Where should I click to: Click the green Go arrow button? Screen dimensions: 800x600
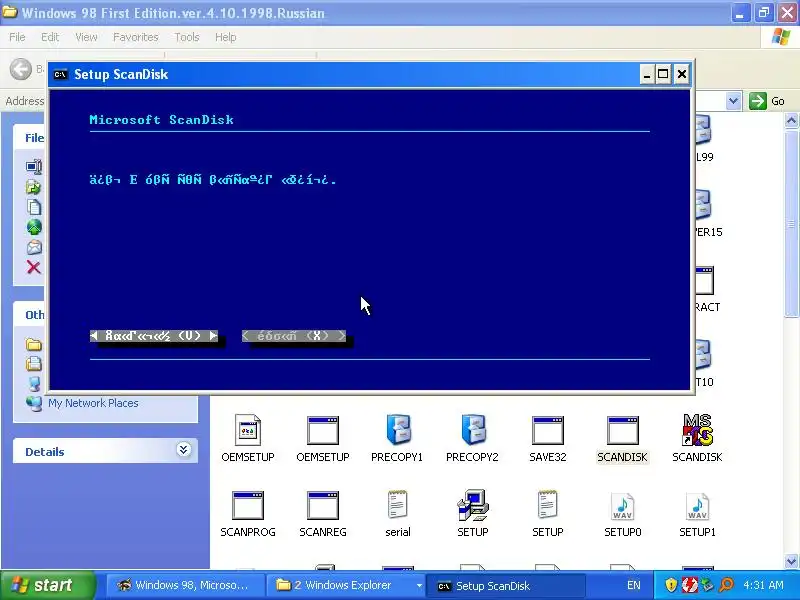pyautogui.click(x=758, y=101)
